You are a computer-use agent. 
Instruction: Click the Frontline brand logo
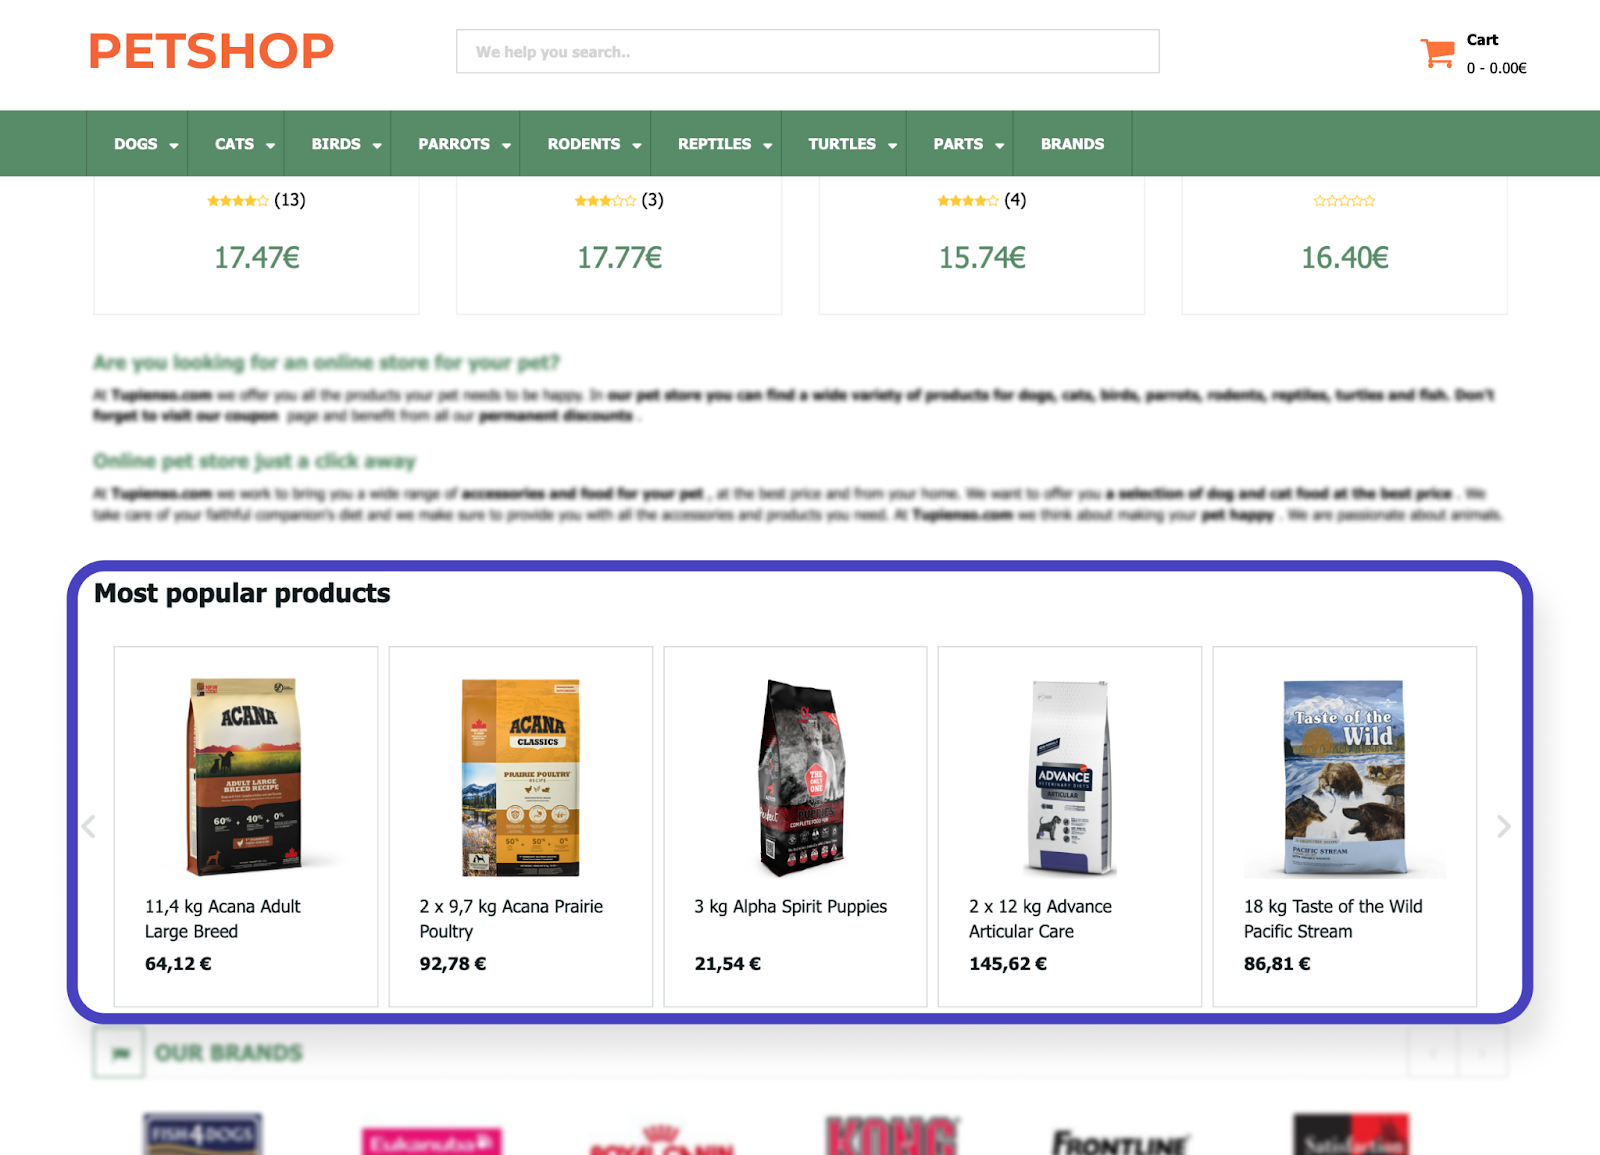click(1119, 1141)
